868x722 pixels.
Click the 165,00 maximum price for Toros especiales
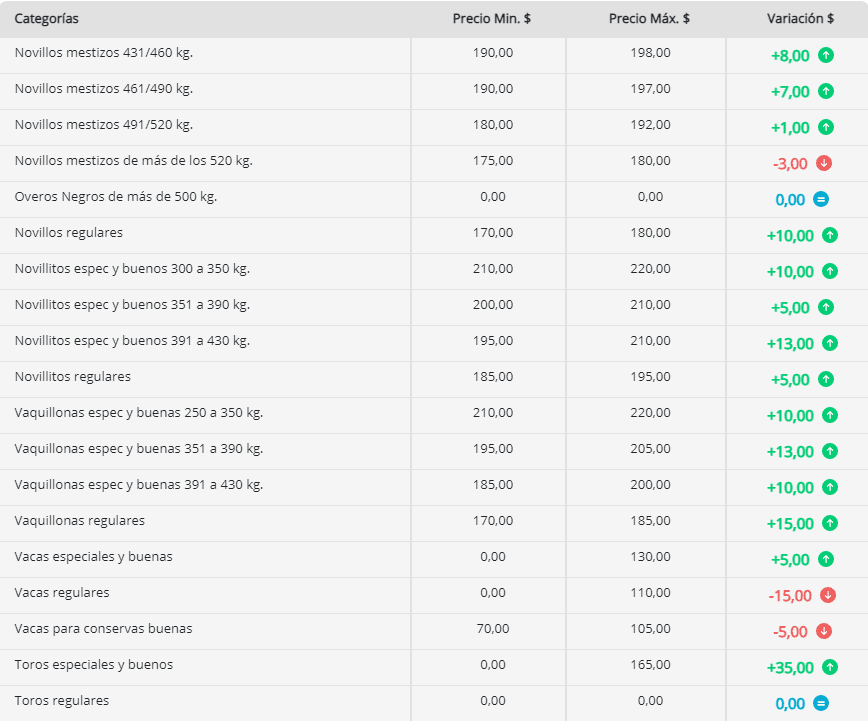650,665
